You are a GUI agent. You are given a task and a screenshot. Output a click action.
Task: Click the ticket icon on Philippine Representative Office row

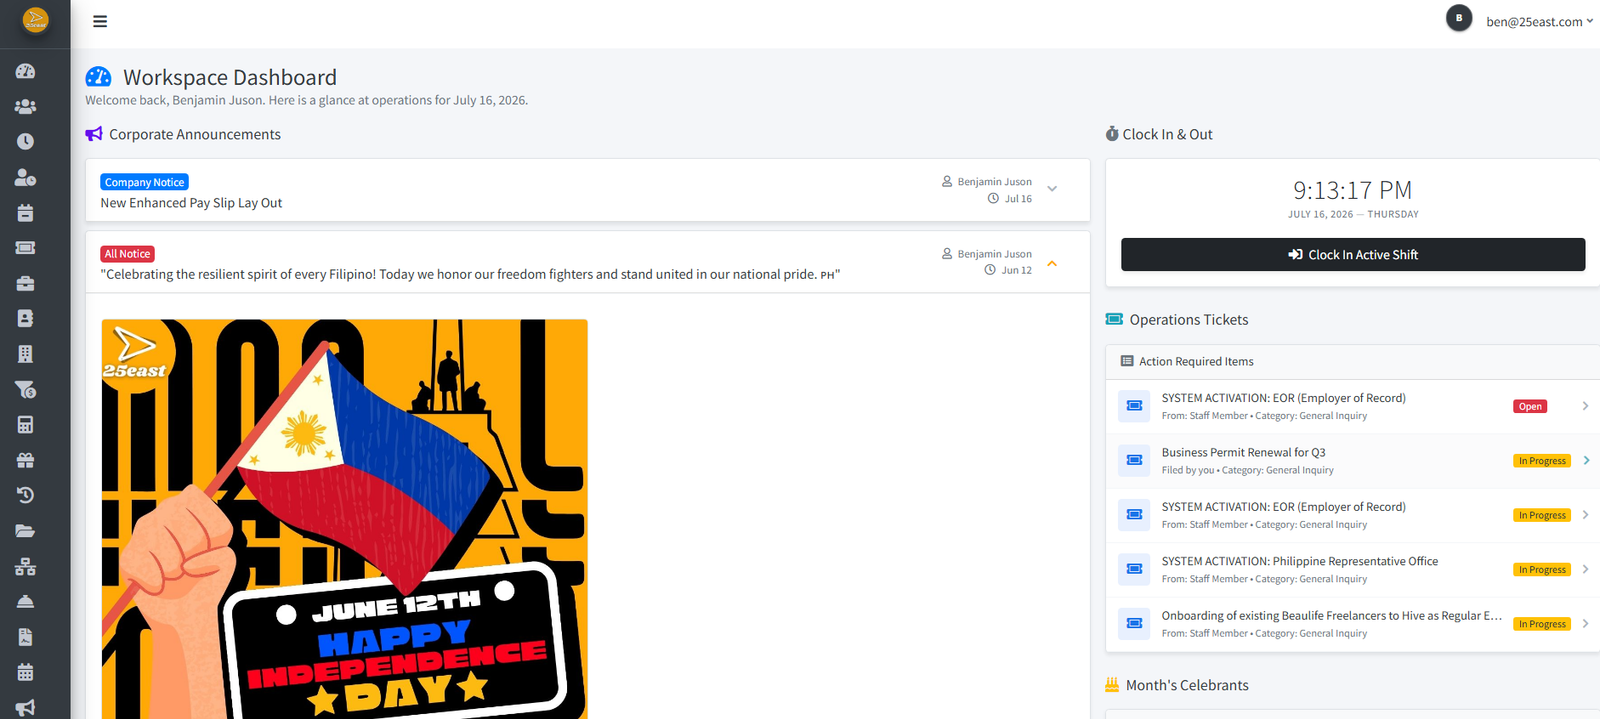click(1134, 569)
